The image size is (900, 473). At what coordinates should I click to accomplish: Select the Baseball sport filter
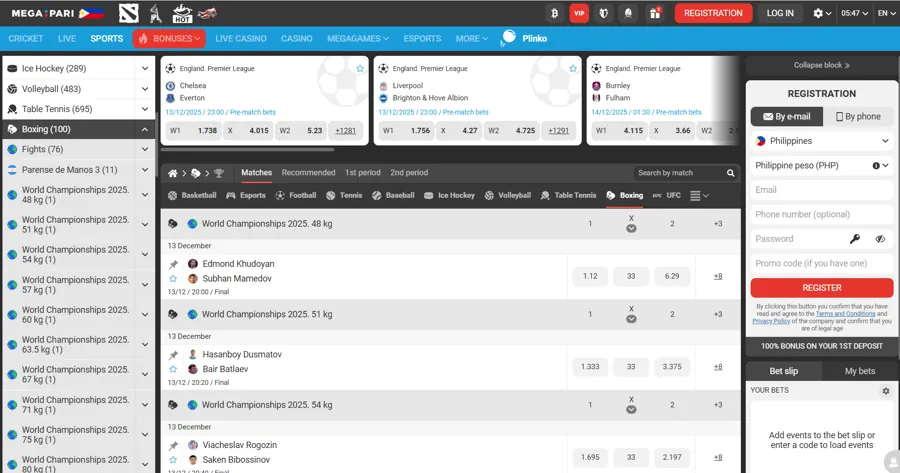click(x=393, y=195)
